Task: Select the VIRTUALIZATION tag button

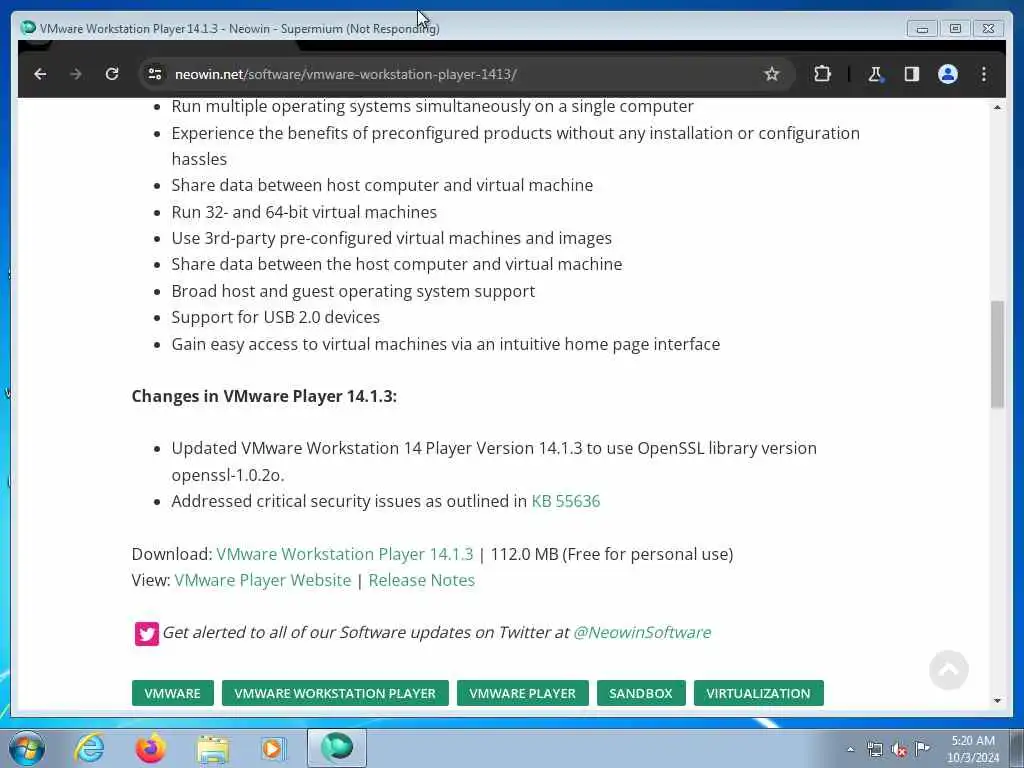Action: (x=758, y=693)
